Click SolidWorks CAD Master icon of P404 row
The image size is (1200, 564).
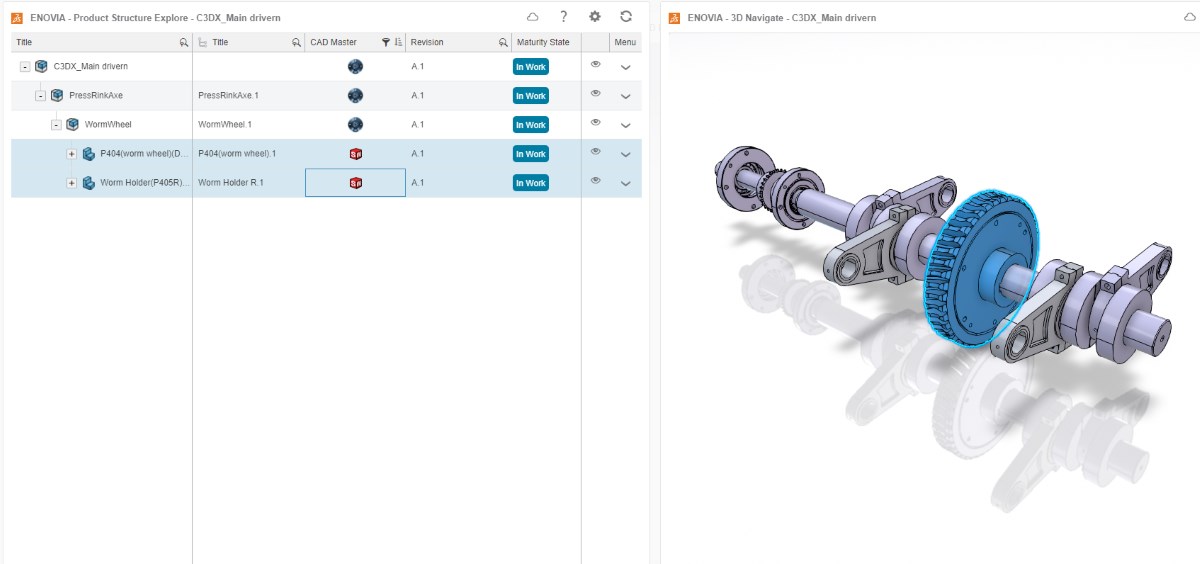[355, 153]
